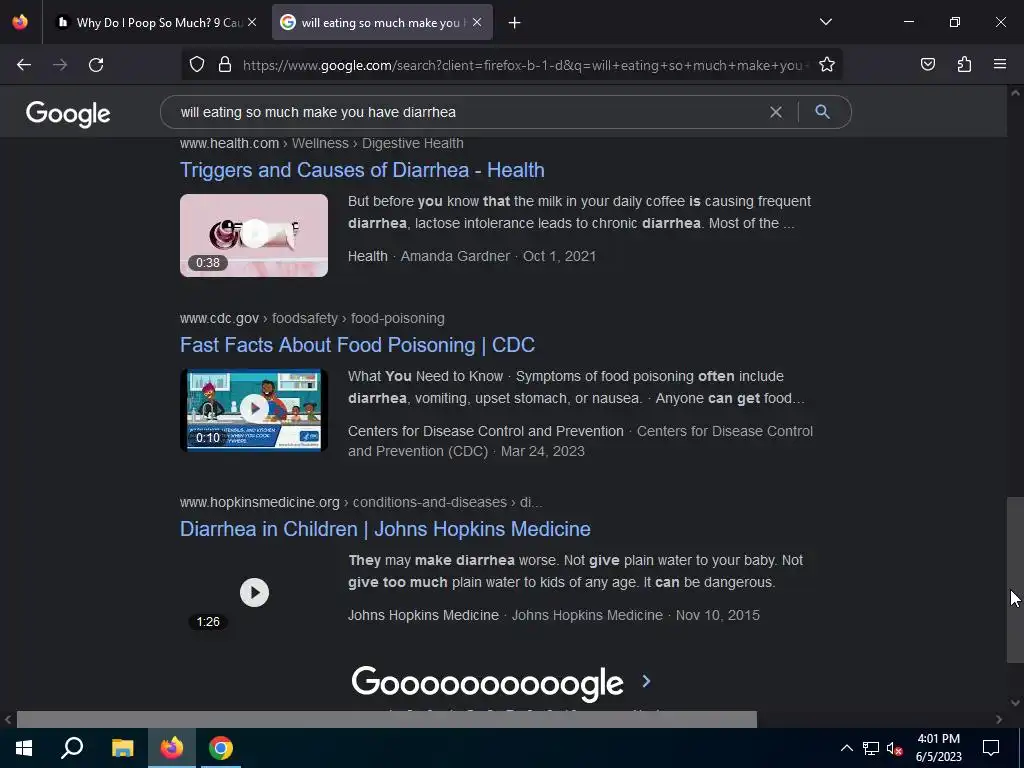Image resolution: width=1024 pixels, height=768 pixels.
Task: Click the Google logo in the header
Action: (68, 114)
